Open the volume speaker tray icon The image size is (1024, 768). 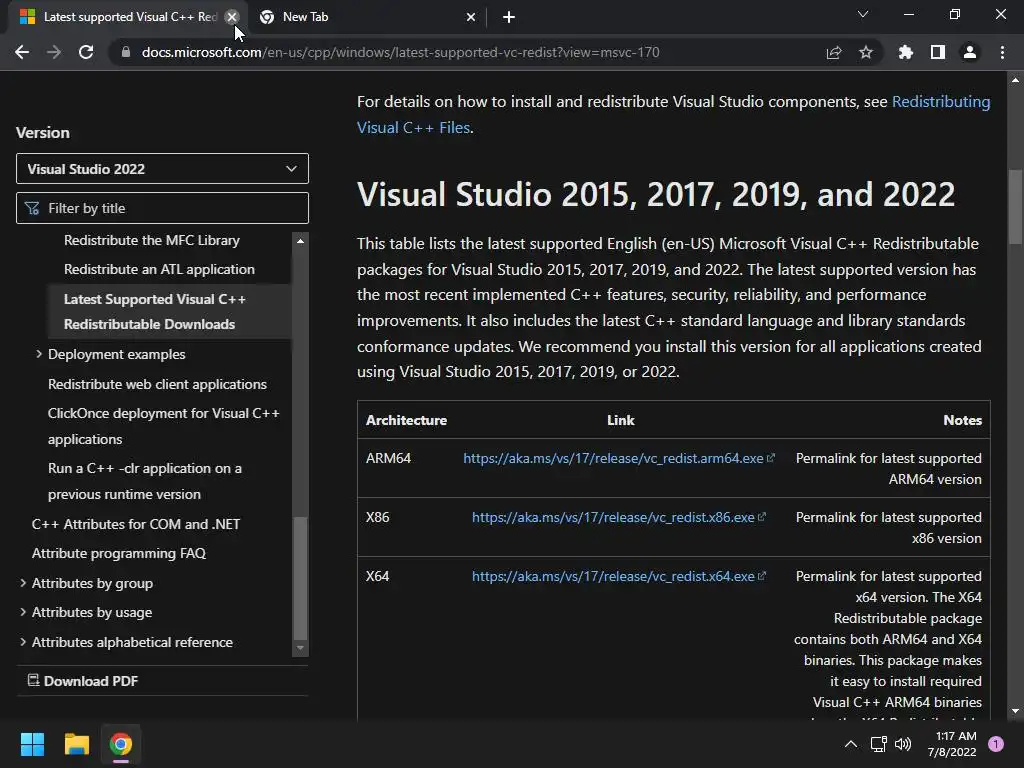coord(903,744)
